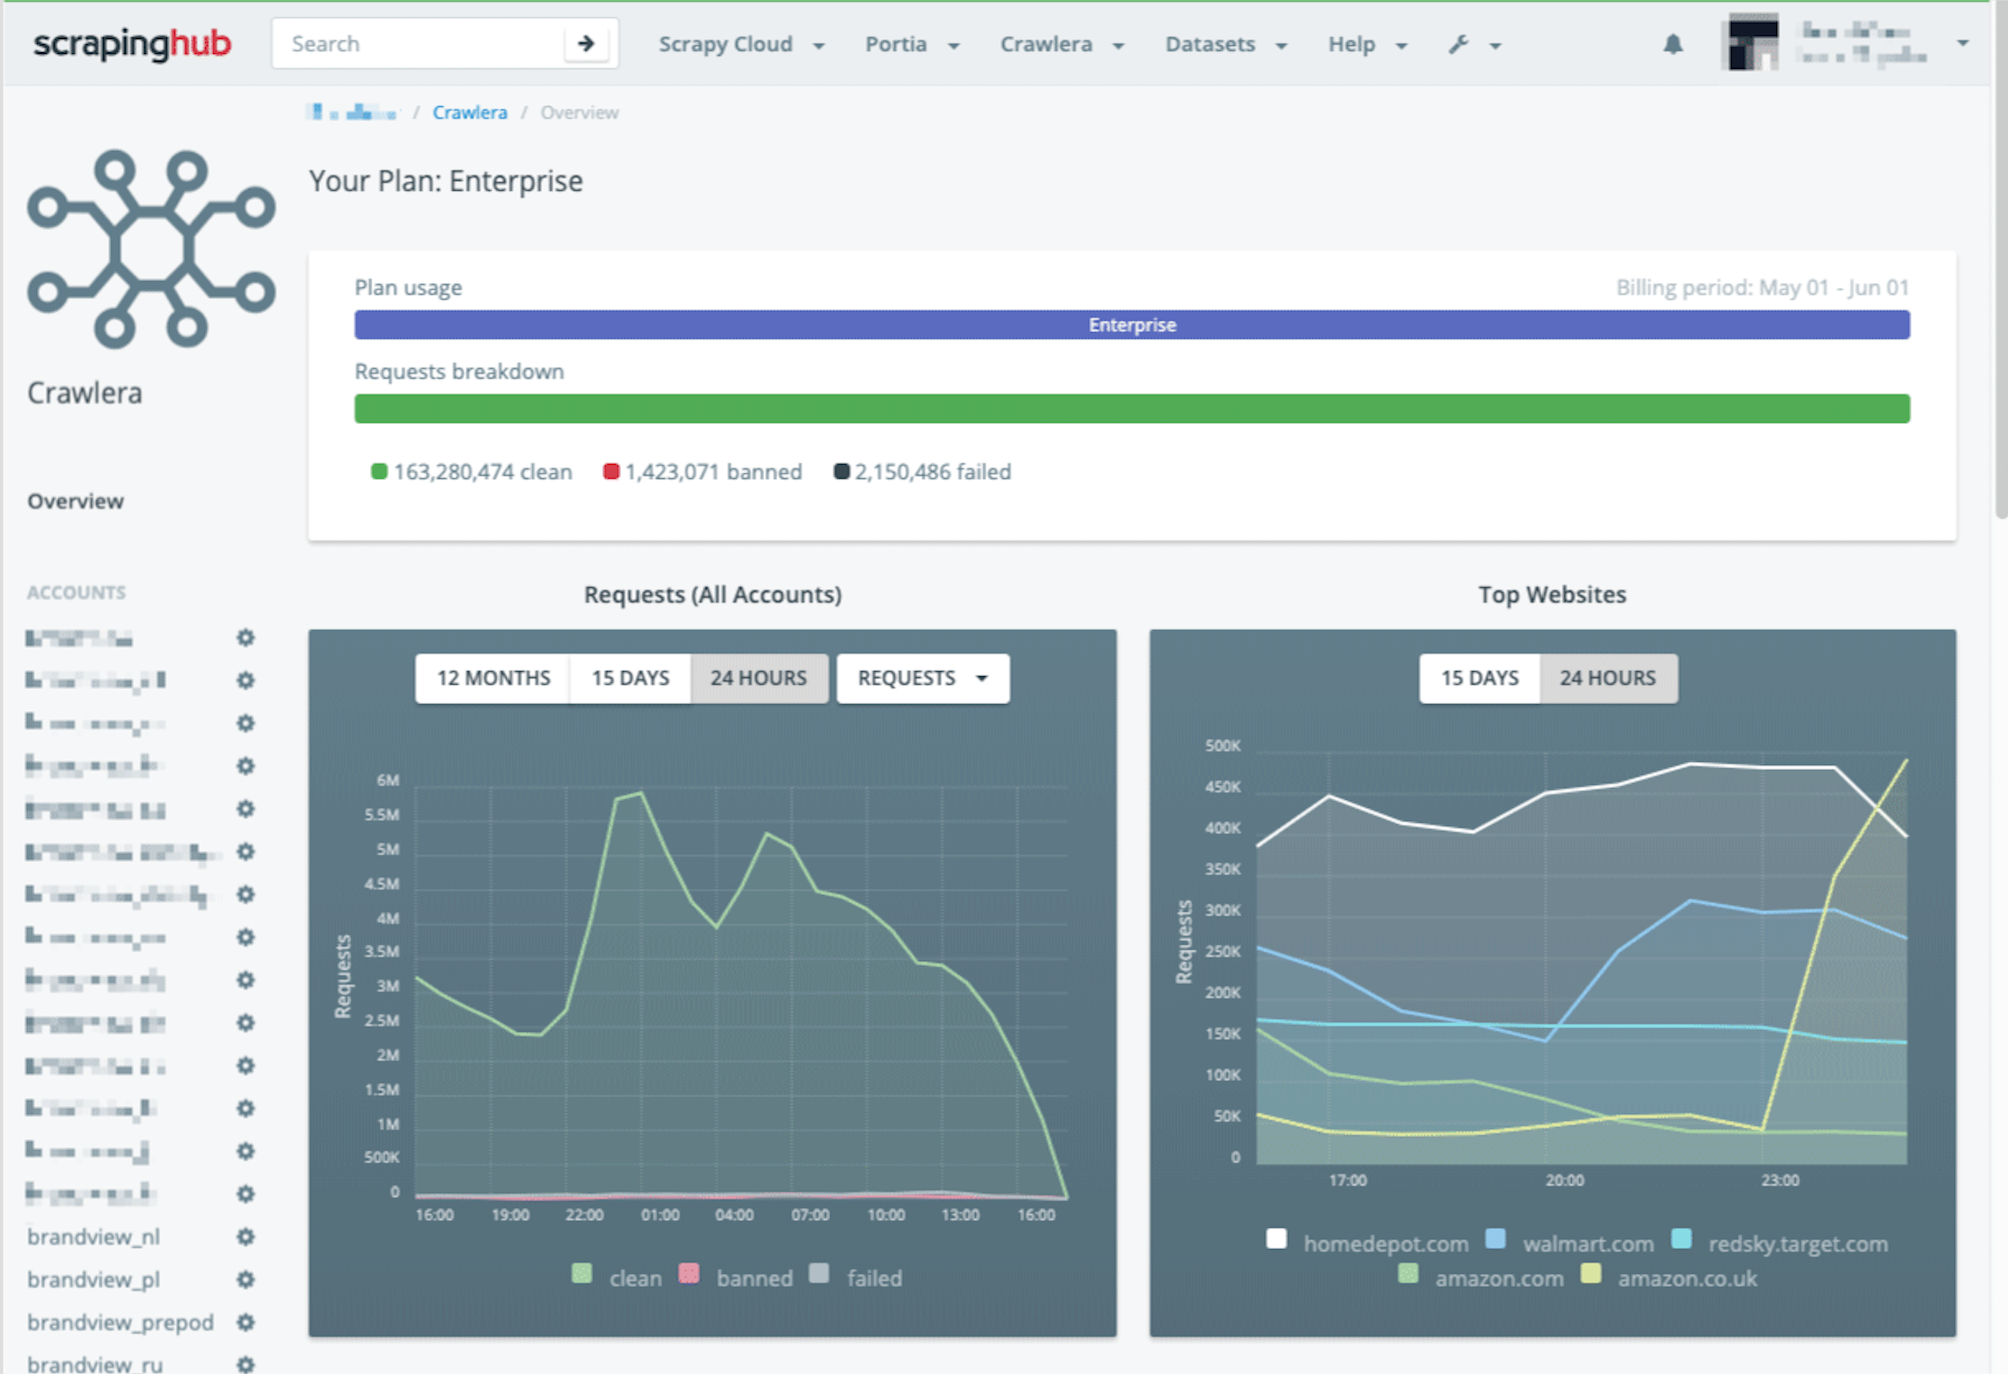This screenshot has height=1374, width=2008.
Task: Click Your Plan: Enterprise heading
Action: [446, 181]
